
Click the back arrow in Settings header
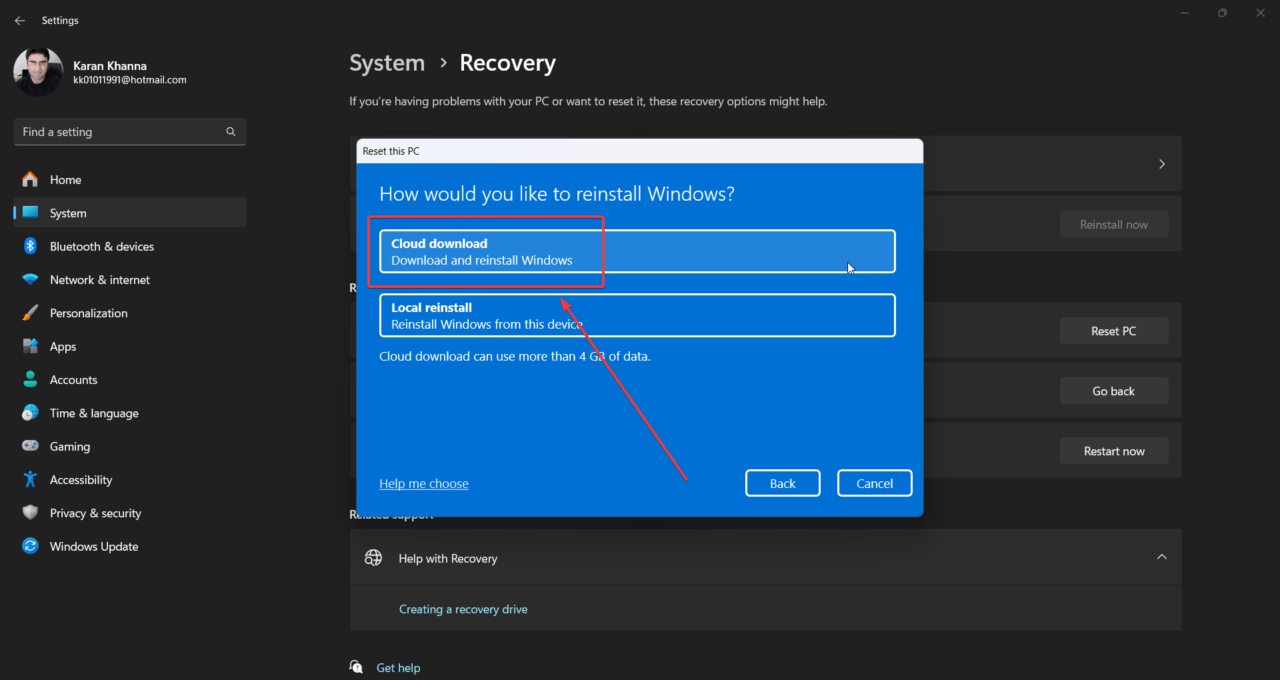pos(20,21)
